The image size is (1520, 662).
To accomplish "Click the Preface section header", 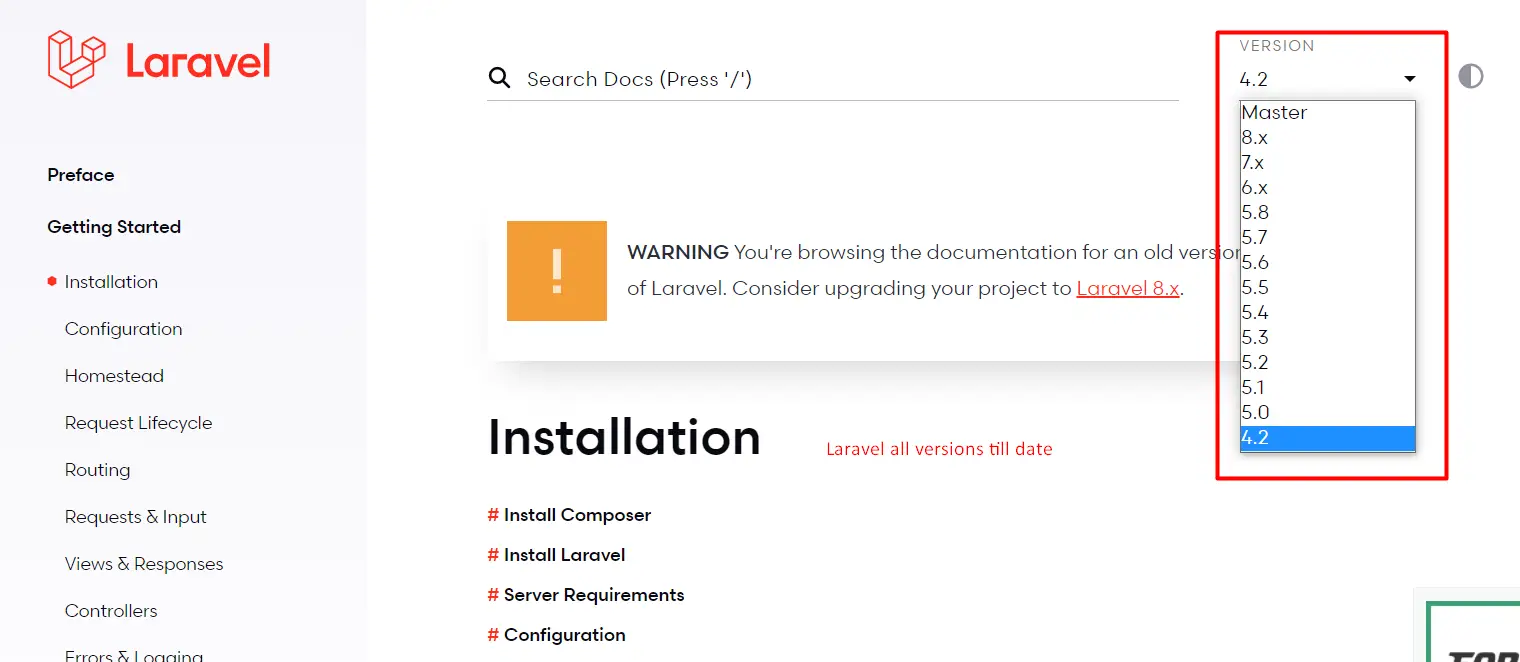I will [x=80, y=174].
